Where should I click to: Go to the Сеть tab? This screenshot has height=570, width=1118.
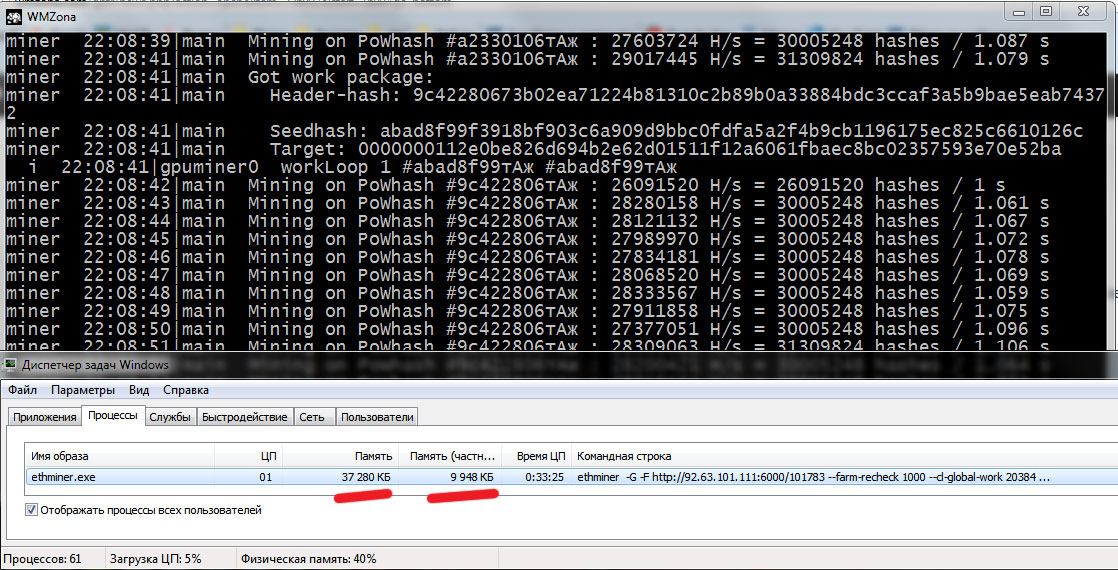tap(312, 417)
